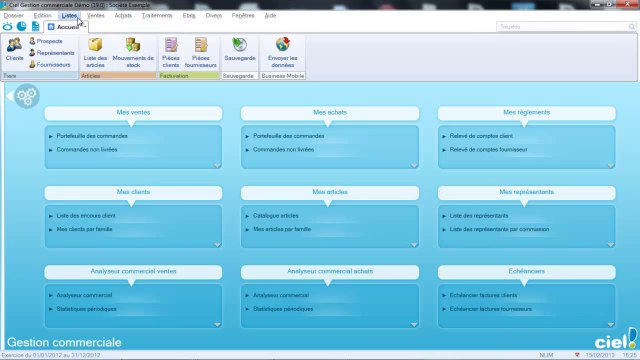Open Mes articles par famille
This screenshot has height=360, width=640.
click(282, 229)
